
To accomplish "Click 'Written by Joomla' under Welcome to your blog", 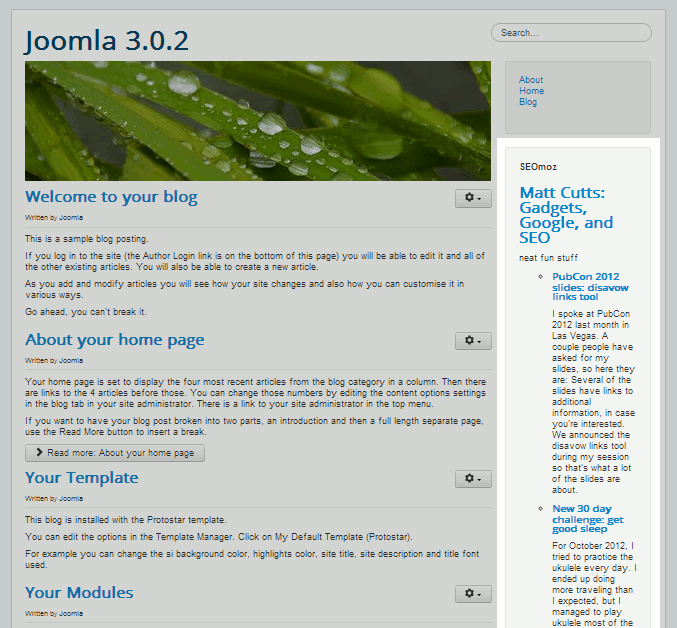I will point(54,218).
